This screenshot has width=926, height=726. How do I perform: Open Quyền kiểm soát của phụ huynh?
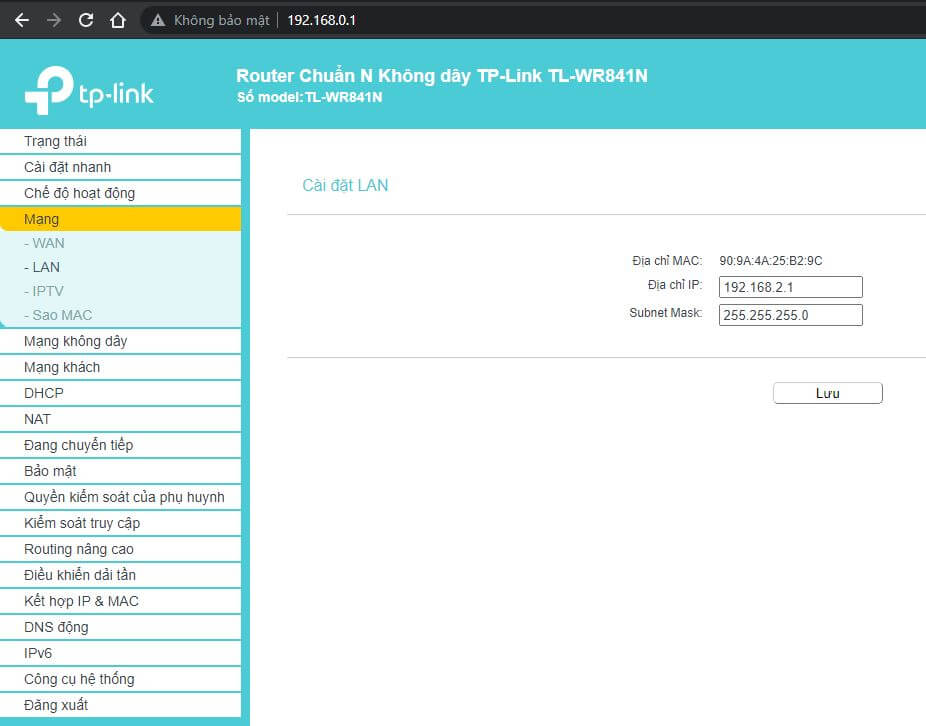[120, 497]
